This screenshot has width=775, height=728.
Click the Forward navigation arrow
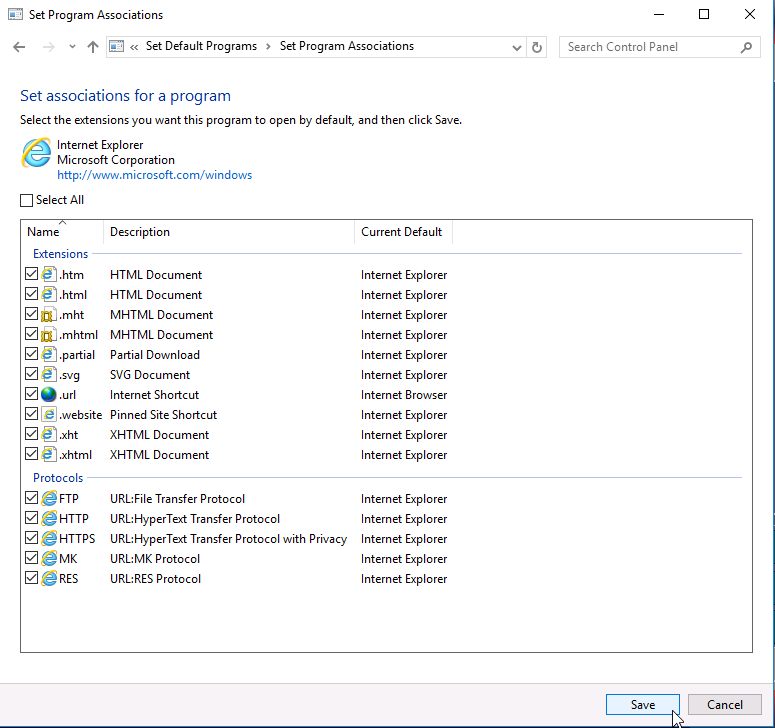48,47
